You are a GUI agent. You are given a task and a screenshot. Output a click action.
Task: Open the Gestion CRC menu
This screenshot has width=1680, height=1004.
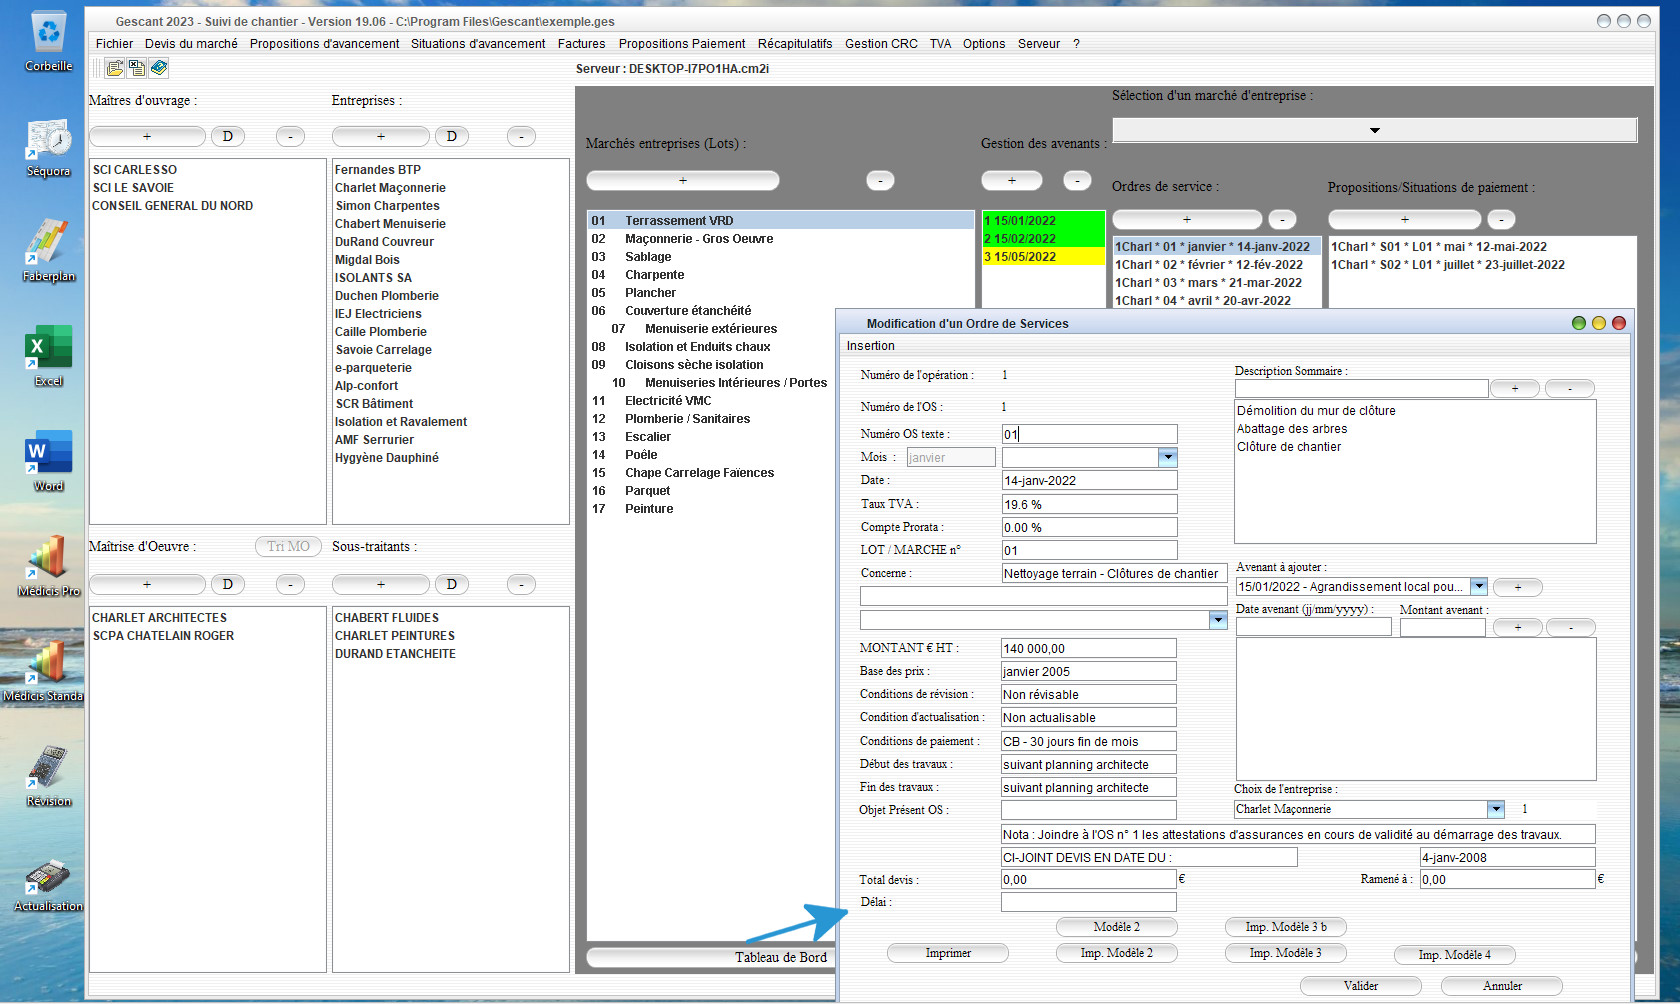click(x=881, y=44)
